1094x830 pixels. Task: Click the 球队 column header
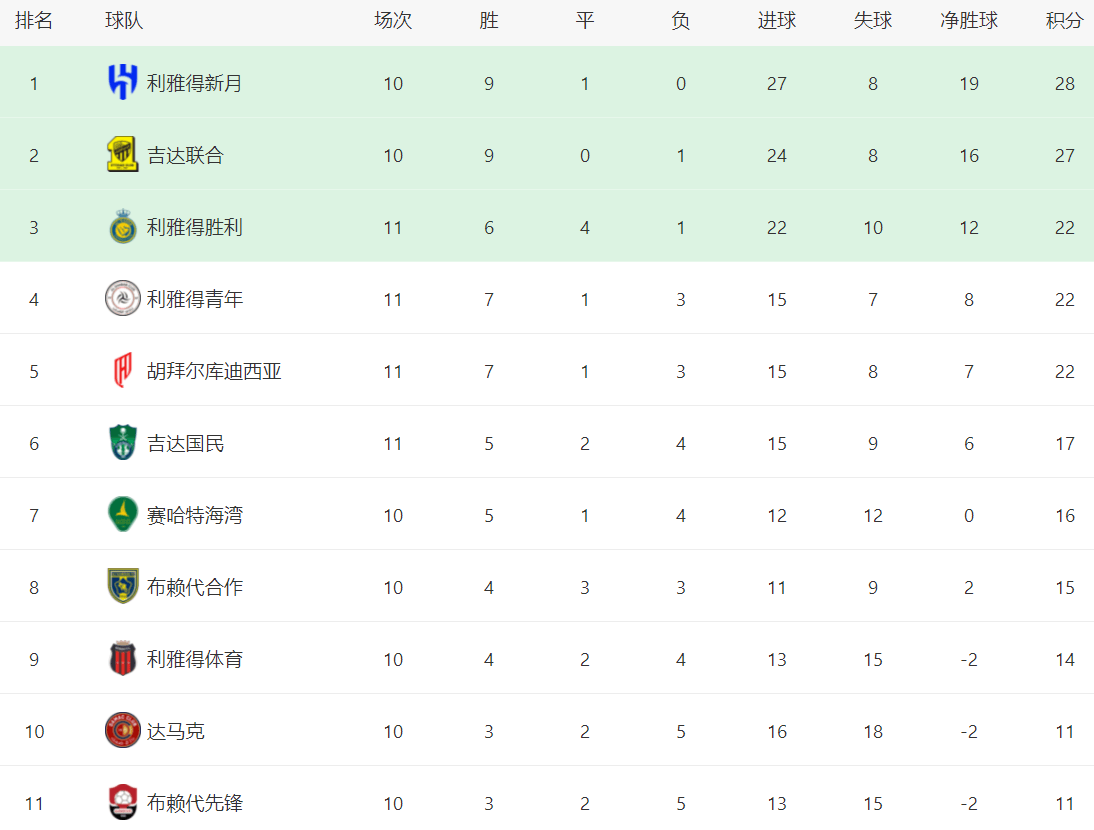click(x=124, y=21)
